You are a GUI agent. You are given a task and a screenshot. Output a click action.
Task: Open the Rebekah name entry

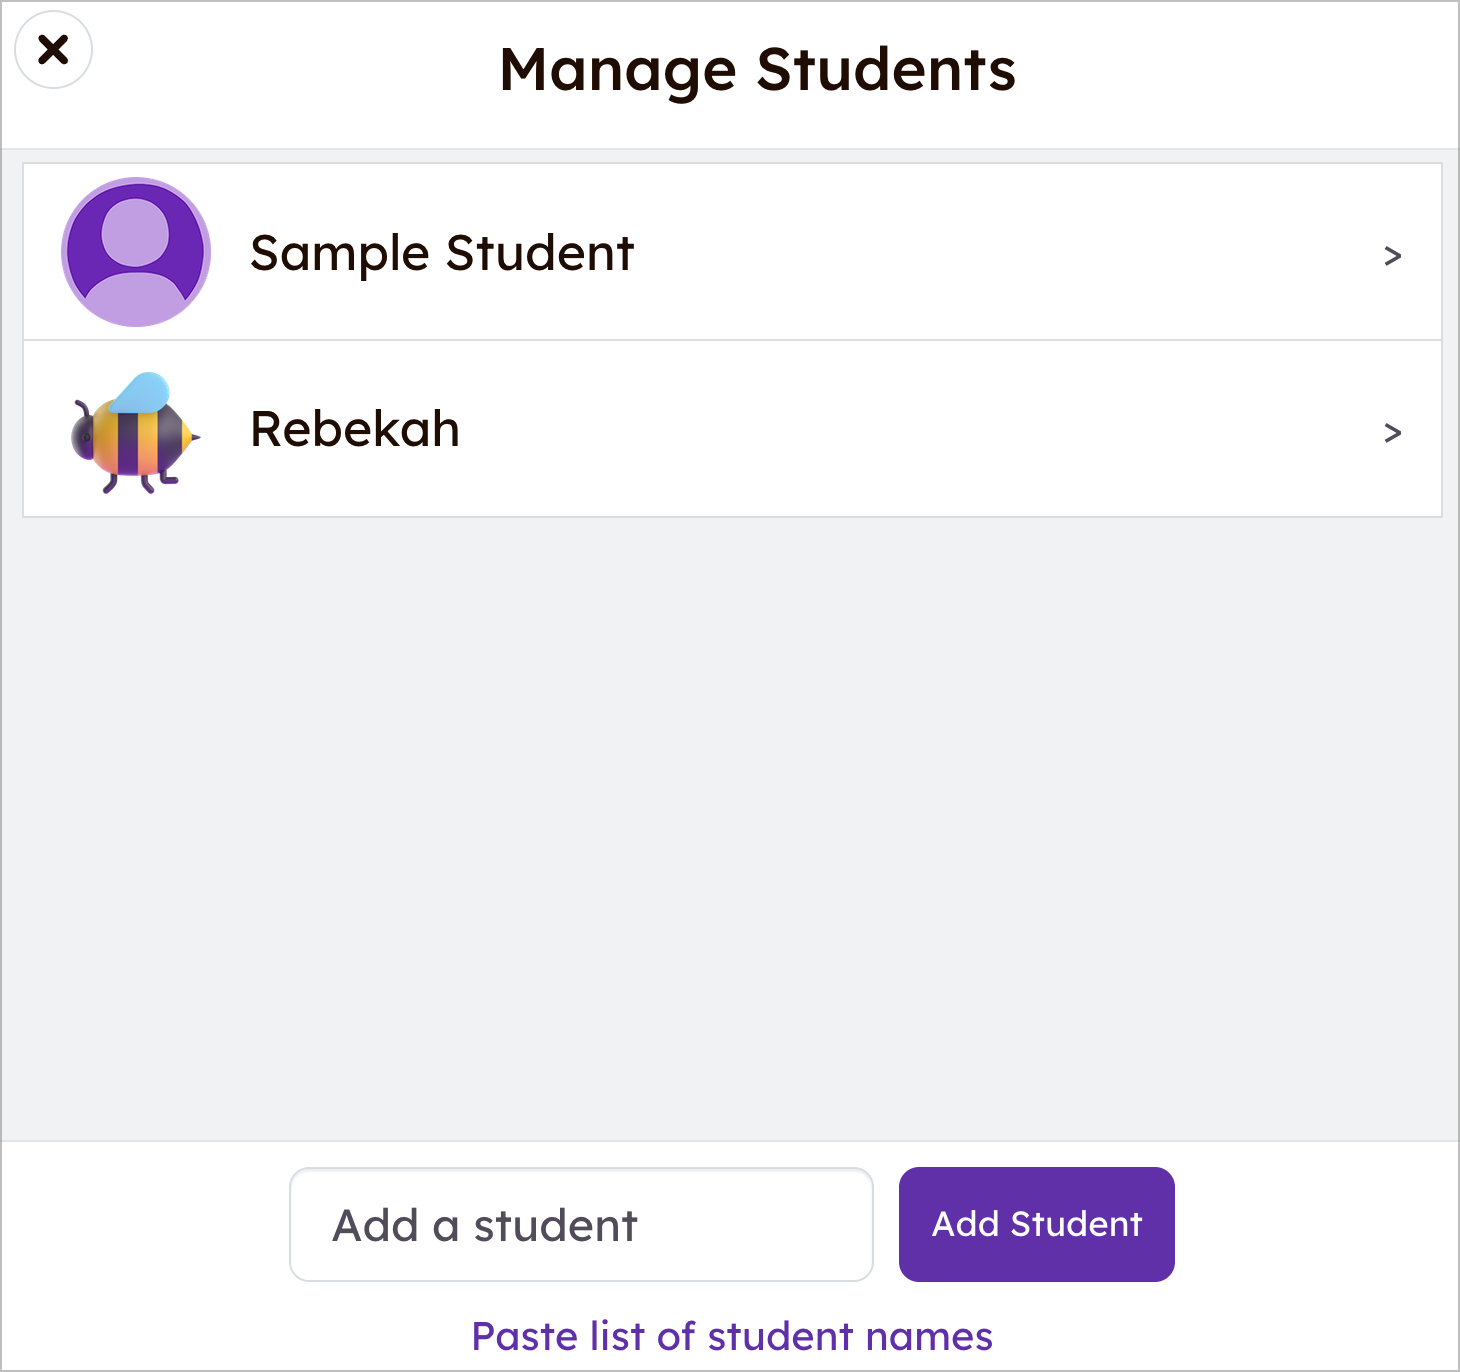pyautogui.click(x=732, y=429)
